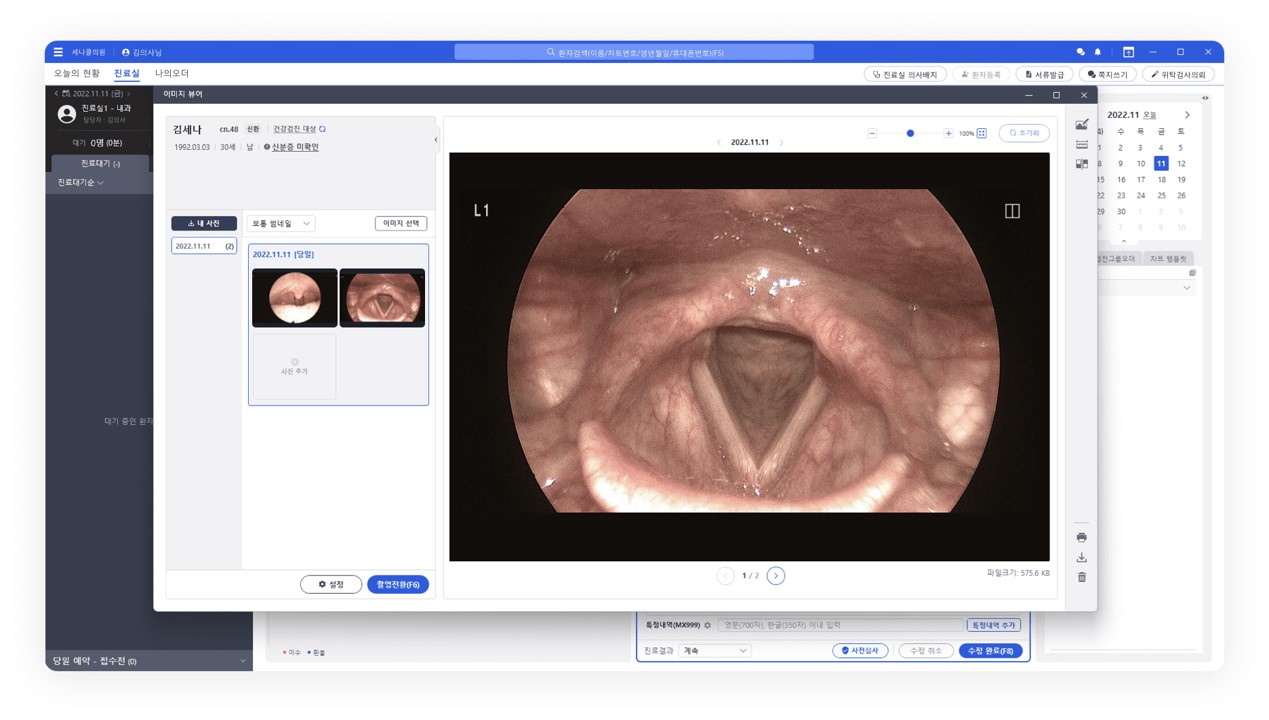Select day 11 in the calendar
The width and height of the screenshot is (1269, 720).
click(1161, 163)
